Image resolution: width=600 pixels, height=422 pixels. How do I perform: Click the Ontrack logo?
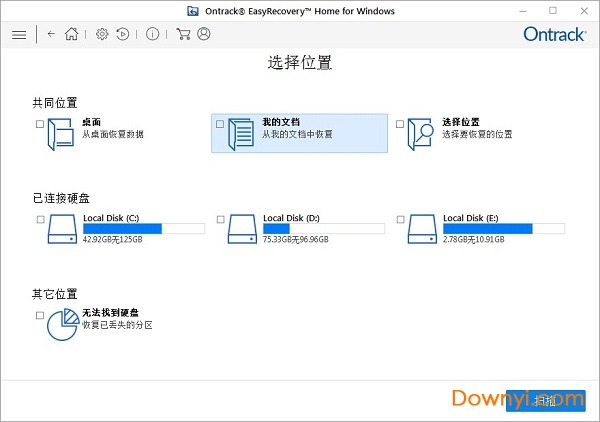click(x=554, y=34)
